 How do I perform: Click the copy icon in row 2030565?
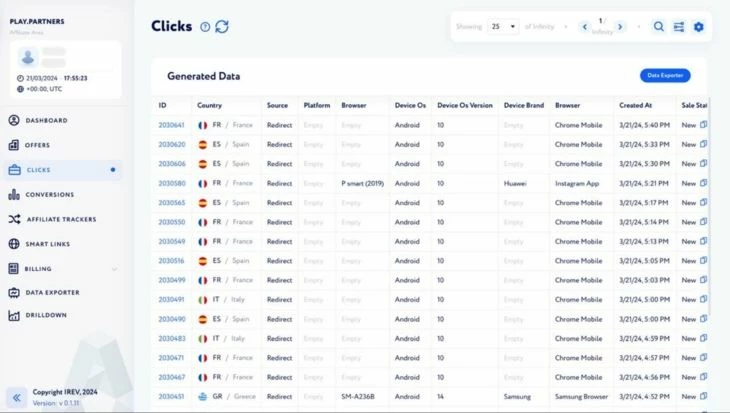703,203
